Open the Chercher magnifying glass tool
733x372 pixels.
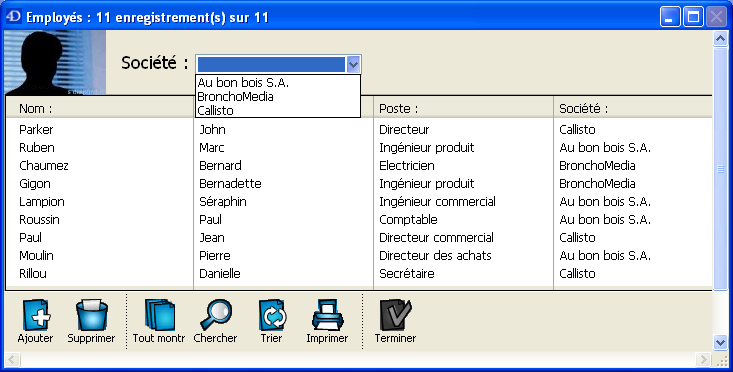(216, 315)
